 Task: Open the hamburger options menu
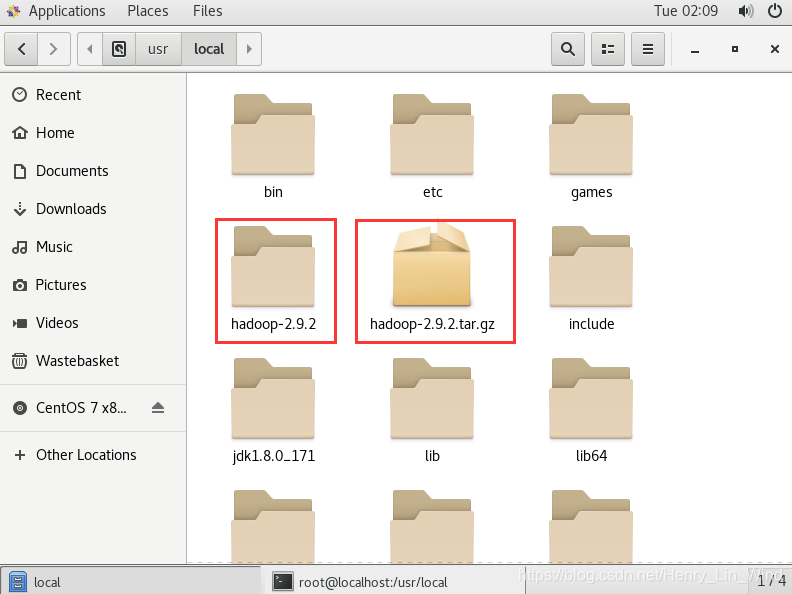[x=648, y=49]
